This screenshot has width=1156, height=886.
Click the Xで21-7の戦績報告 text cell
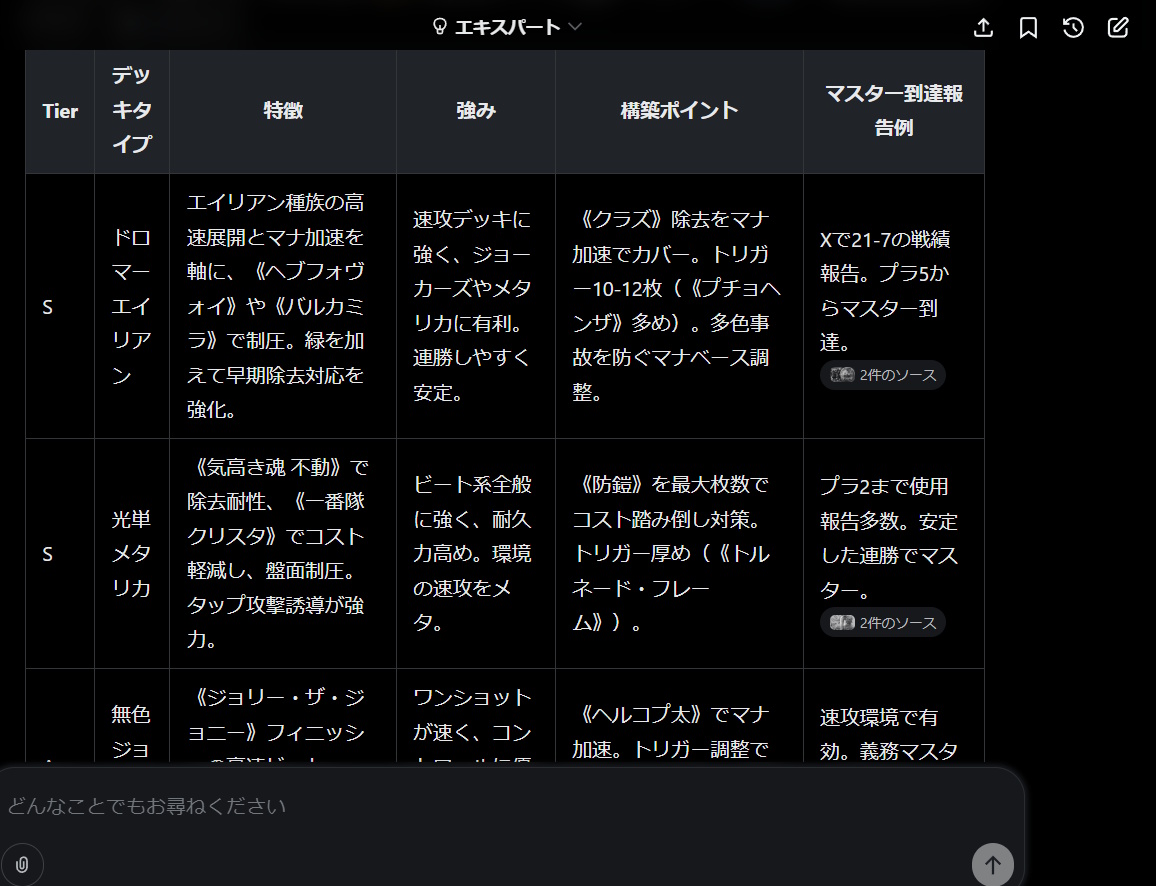click(884, 290)
